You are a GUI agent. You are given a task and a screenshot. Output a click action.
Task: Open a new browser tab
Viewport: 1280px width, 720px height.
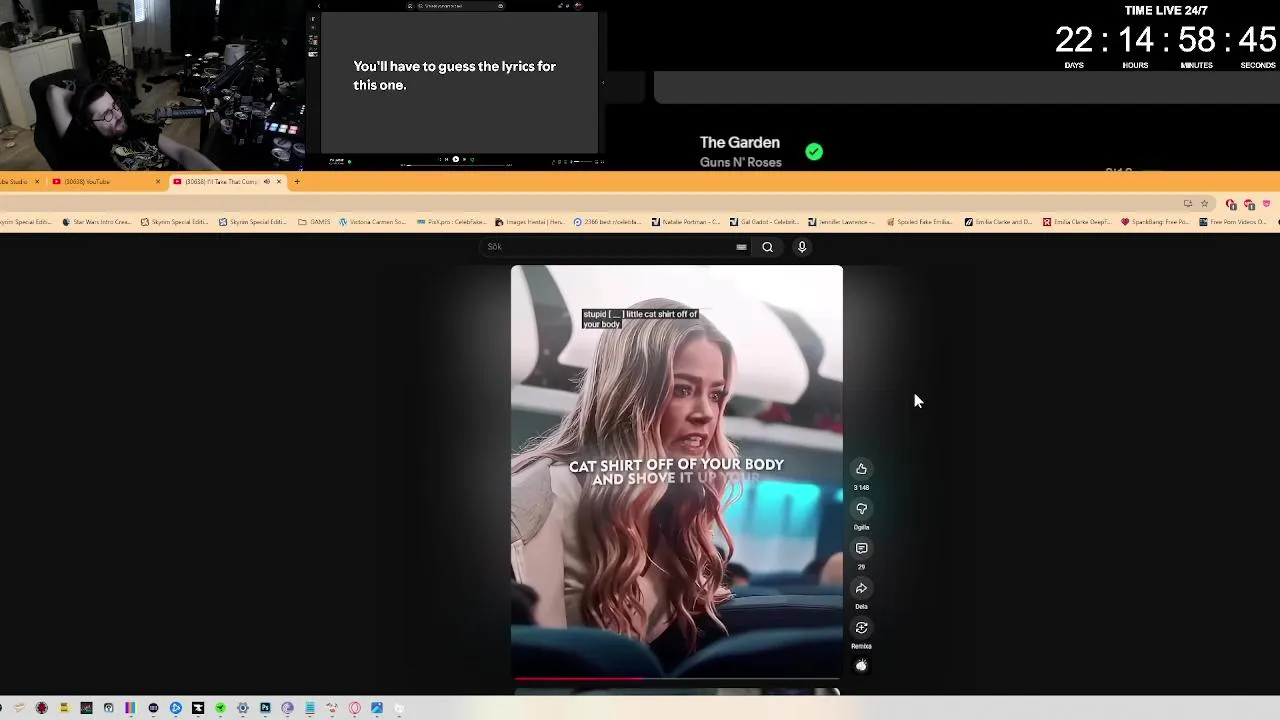tap(297, 181)
